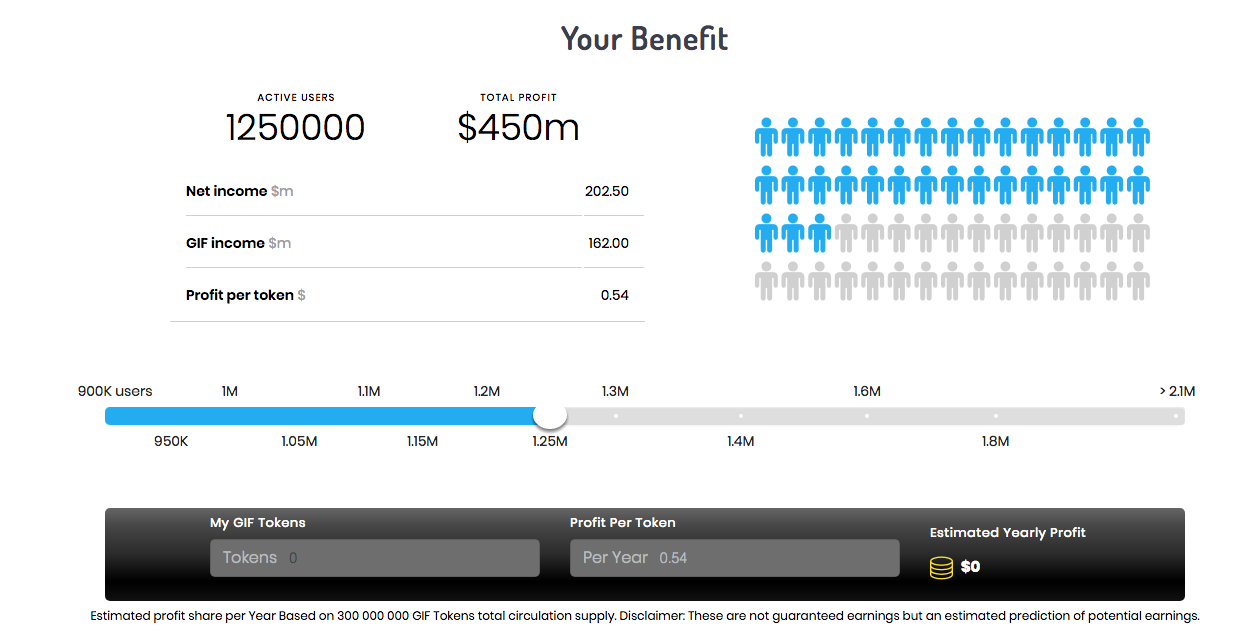Click the first blue person icon
This screenshot has width=1245, height=640.
(766, 137)
